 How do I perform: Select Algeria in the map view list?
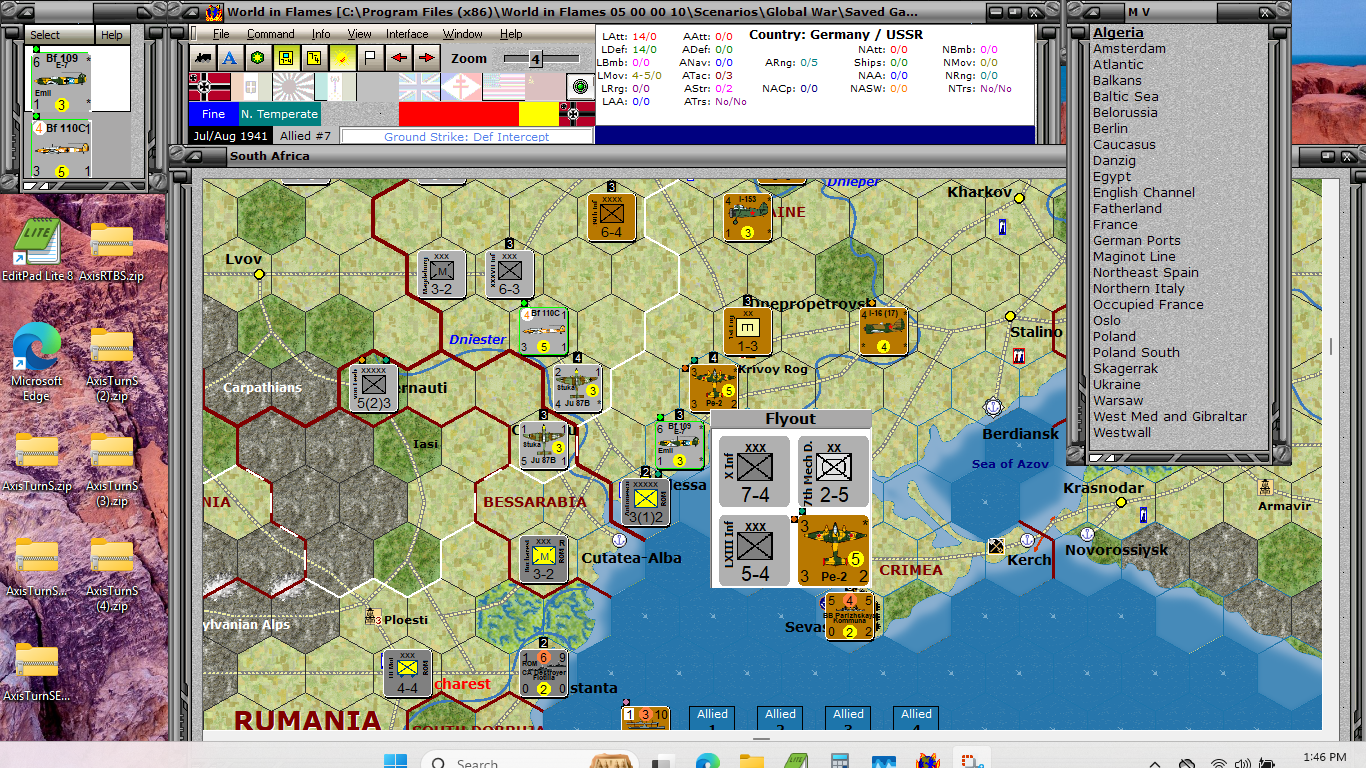(x=1118, y=33)
